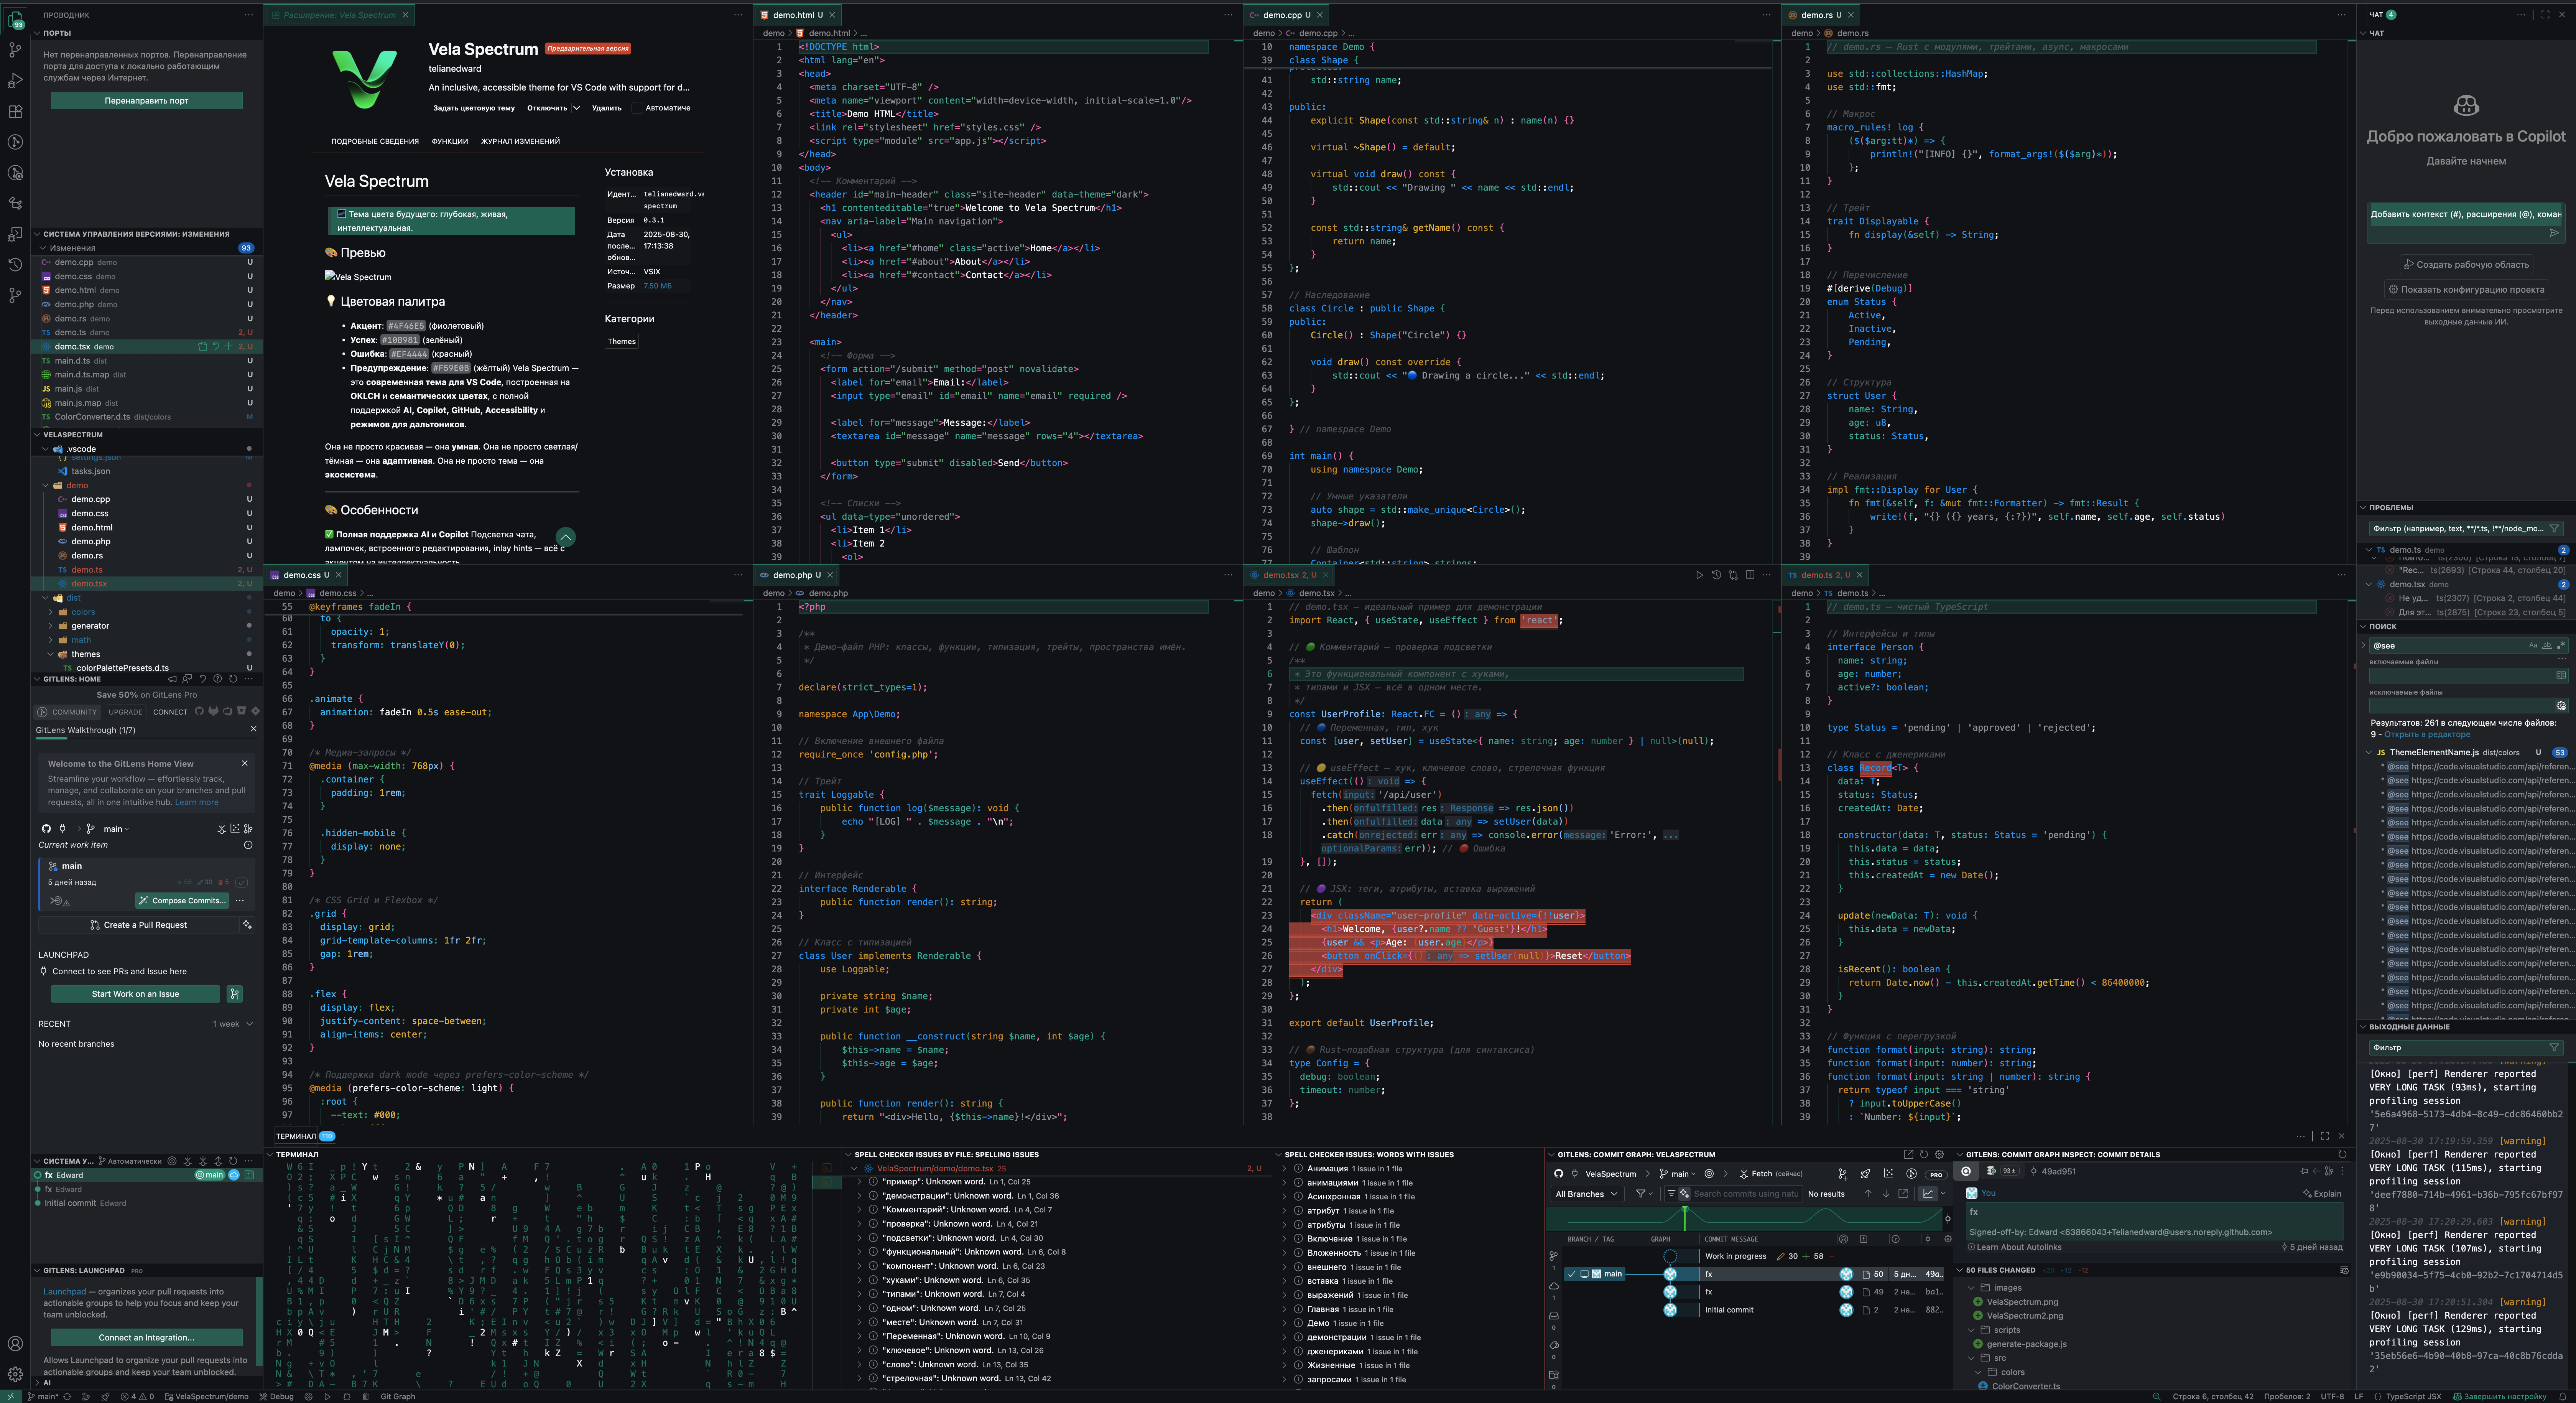Open the Accounts menu in activity bar
This screenshot has width=2576, height=1403.
tap(15, 1343)
